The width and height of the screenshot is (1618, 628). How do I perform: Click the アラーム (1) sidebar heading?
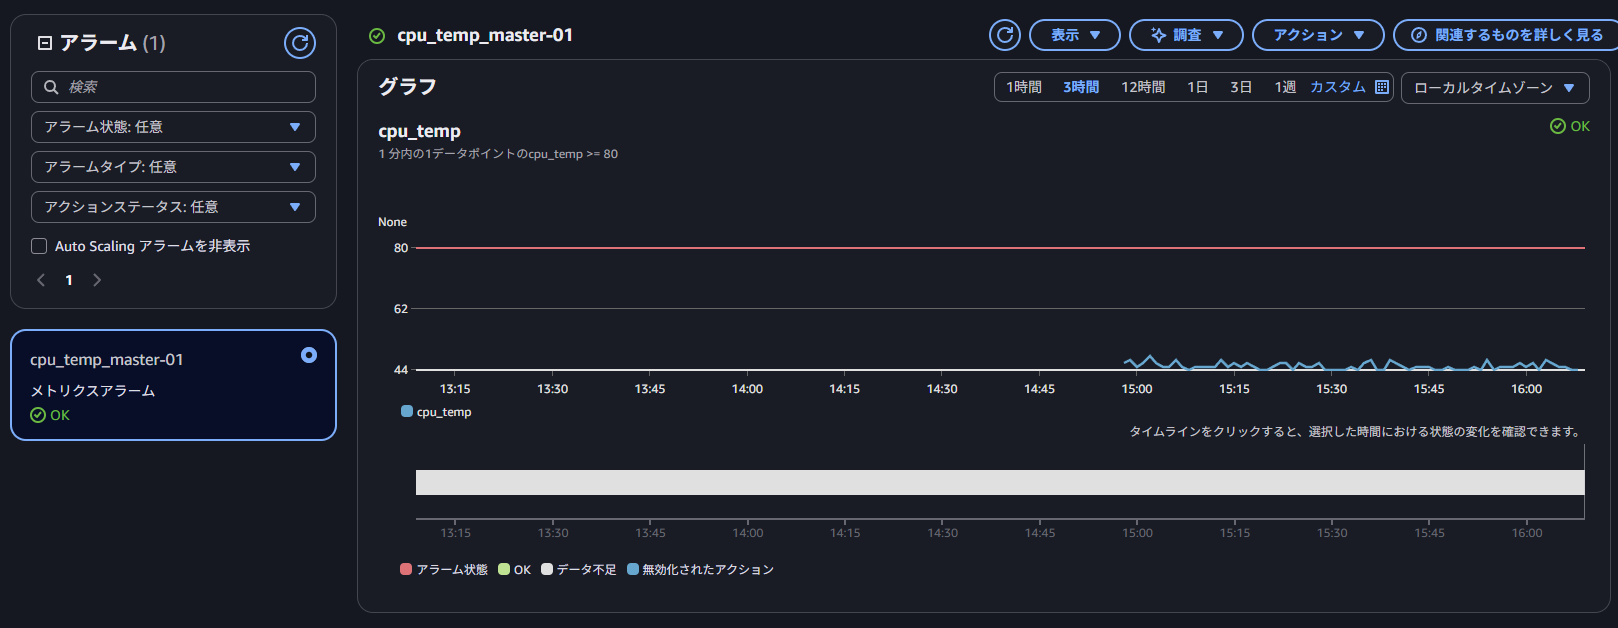(112, 43)
